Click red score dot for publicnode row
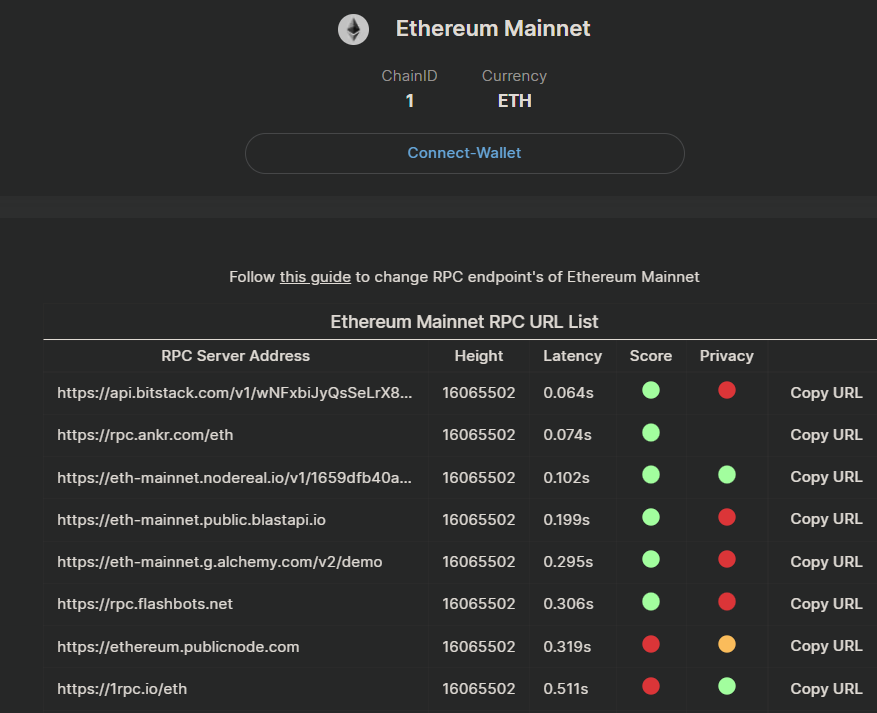The image size is (877, 713). pos(650,644)
